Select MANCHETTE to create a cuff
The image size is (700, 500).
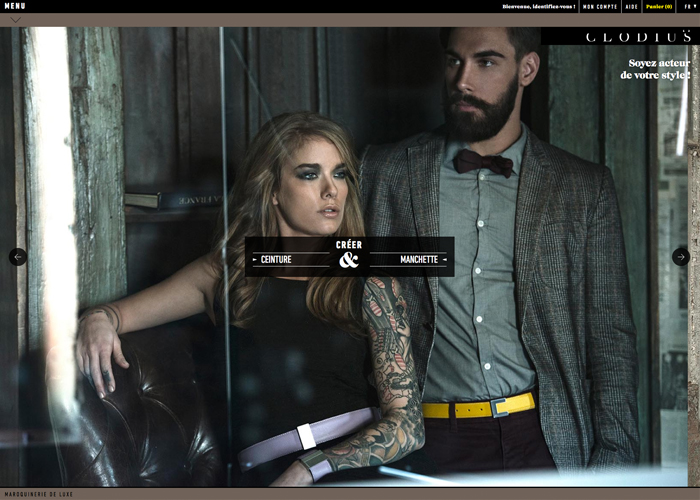point(419,259)
